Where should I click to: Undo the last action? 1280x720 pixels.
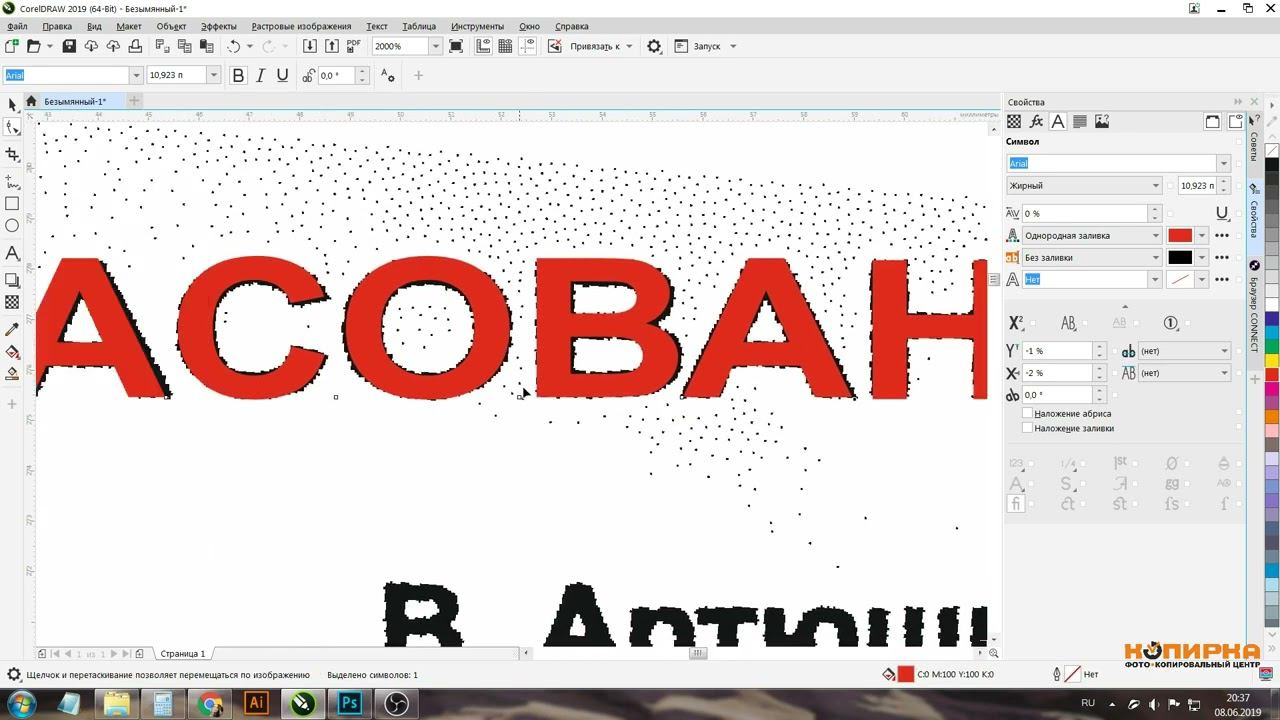pos(234,46)
